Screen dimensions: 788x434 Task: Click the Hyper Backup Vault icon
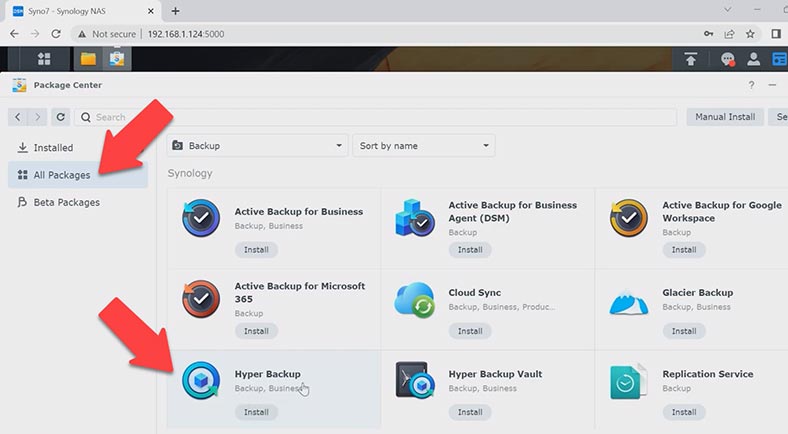pyautogui.click(x=415, y=380)
